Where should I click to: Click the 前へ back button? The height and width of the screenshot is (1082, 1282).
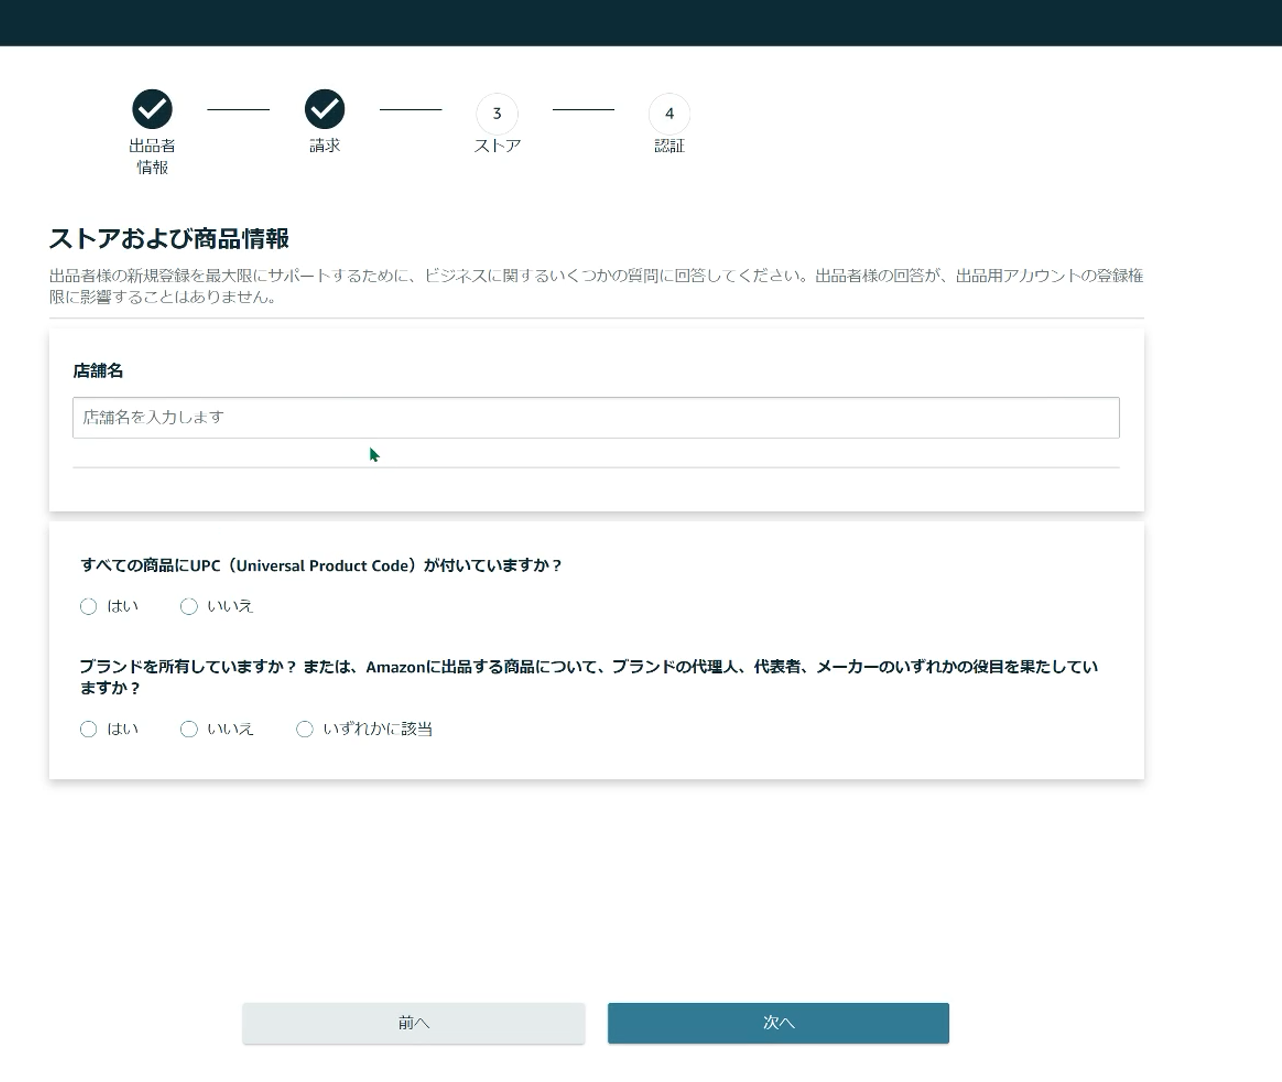413,1023
